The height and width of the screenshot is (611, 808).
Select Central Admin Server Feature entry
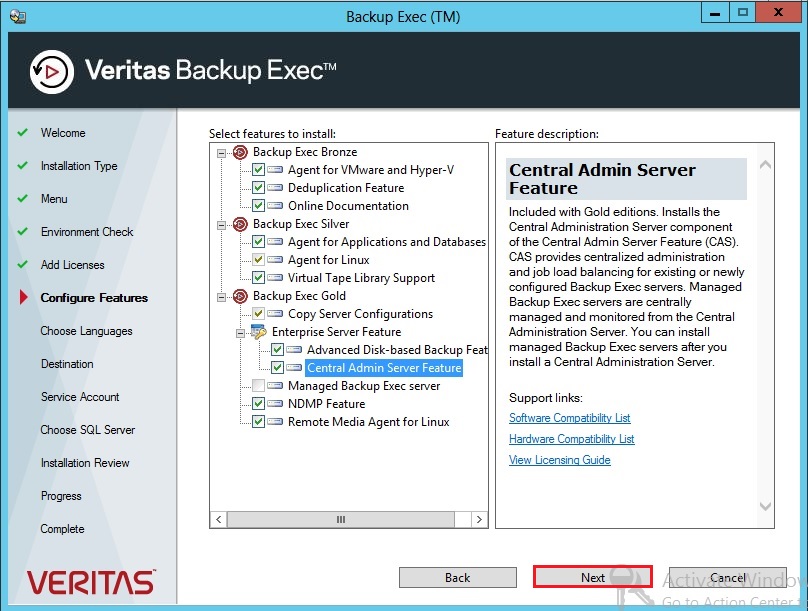(x=384, y=367)
